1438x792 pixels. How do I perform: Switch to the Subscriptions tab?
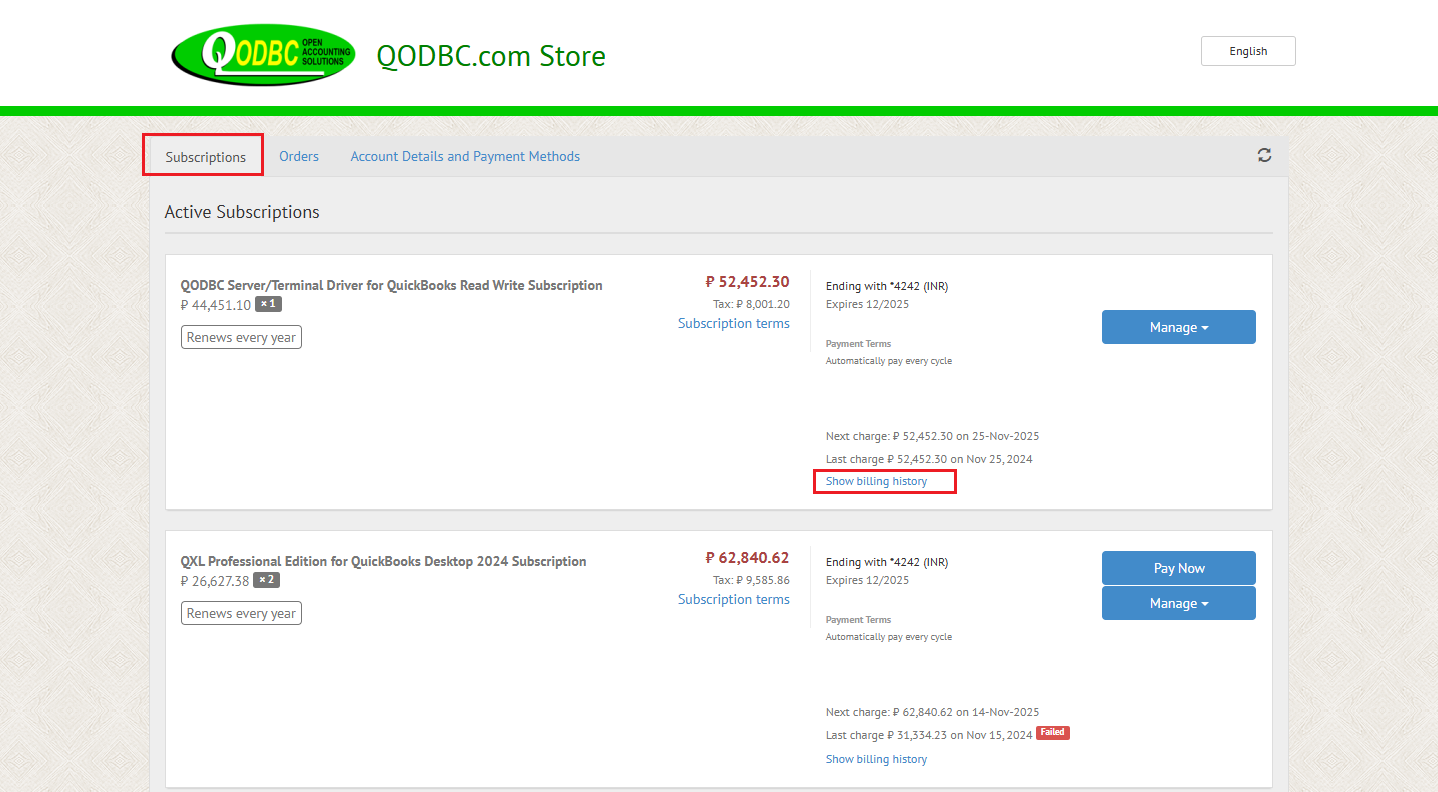[x=206, y=157]
